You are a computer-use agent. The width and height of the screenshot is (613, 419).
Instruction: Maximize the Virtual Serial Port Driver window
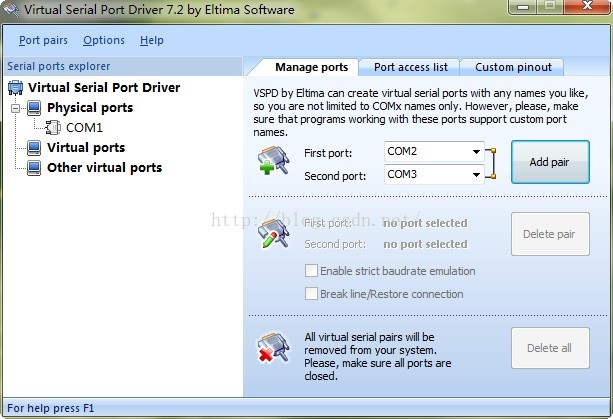550,7
